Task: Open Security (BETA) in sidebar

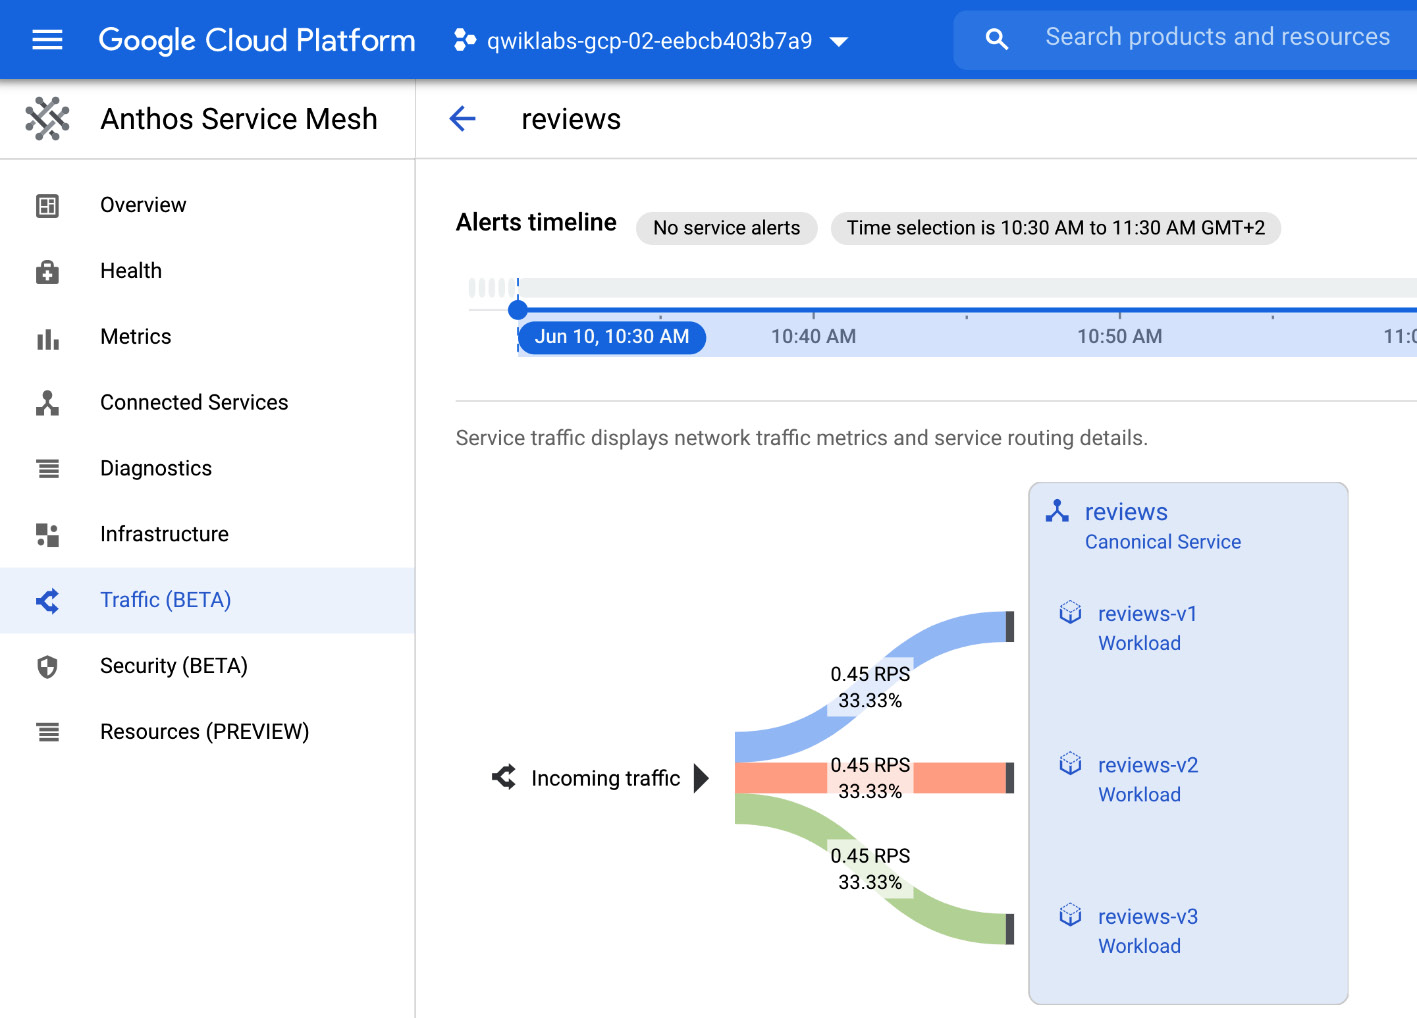Action: point(174,666)
